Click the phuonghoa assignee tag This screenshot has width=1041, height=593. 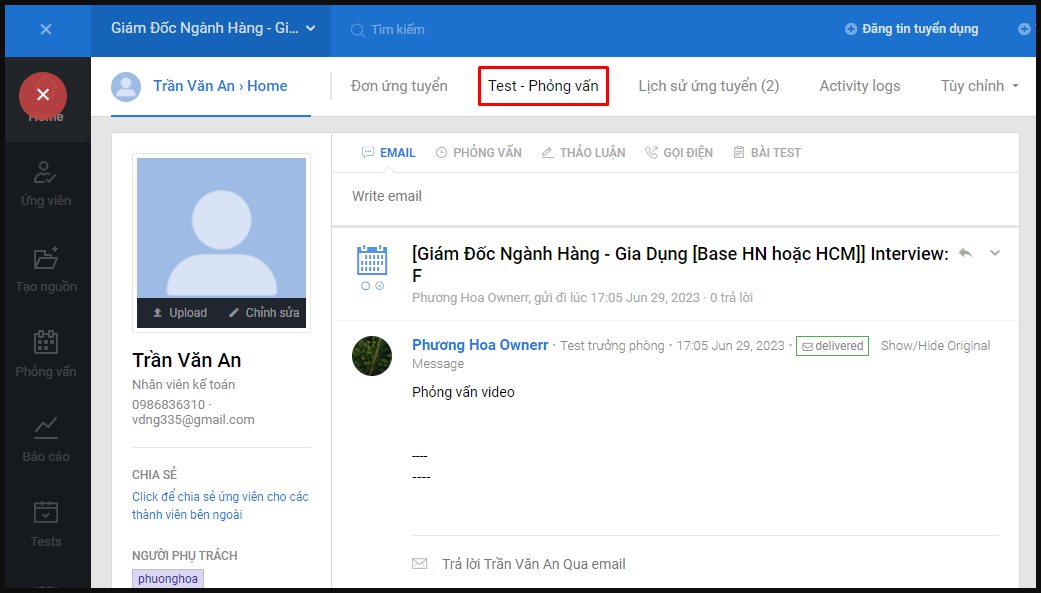click(x=168, y=579)
